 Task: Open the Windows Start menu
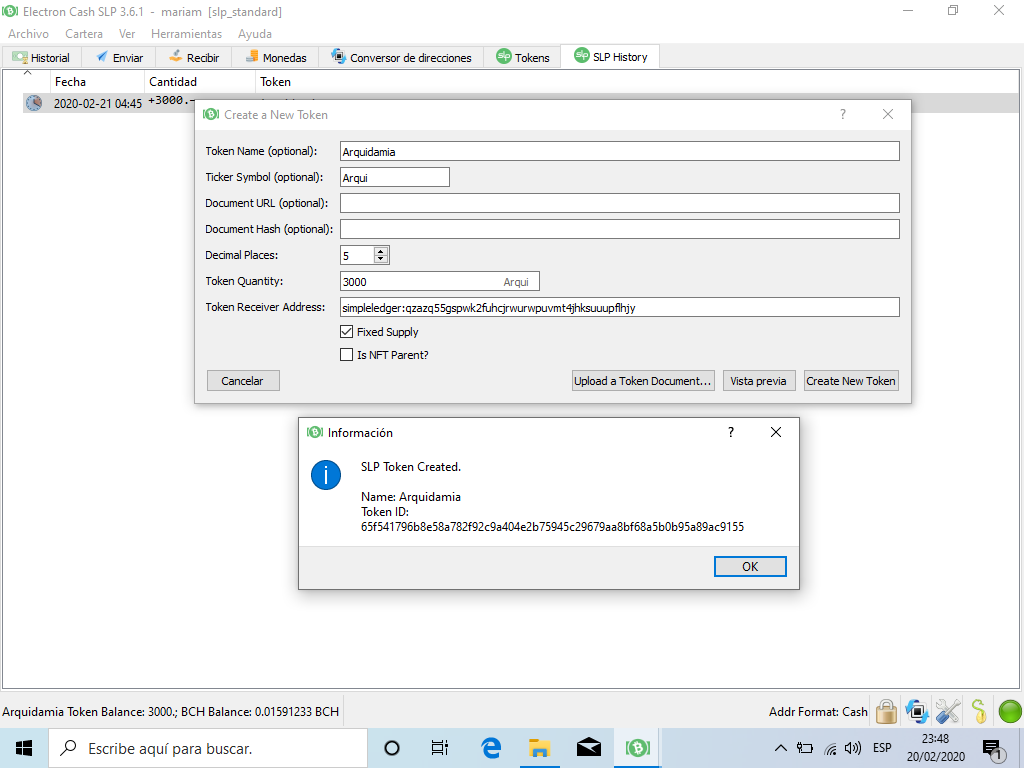click(24, 748)
